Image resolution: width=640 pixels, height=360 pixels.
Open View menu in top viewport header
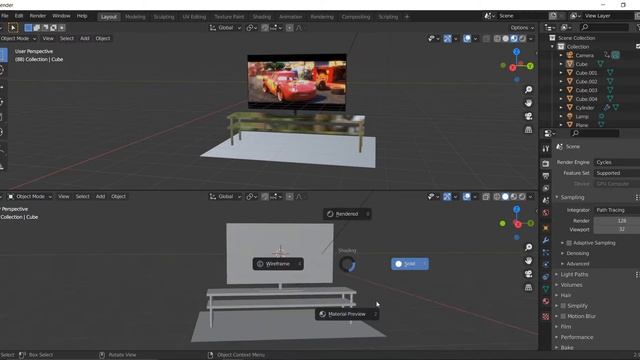48,38
